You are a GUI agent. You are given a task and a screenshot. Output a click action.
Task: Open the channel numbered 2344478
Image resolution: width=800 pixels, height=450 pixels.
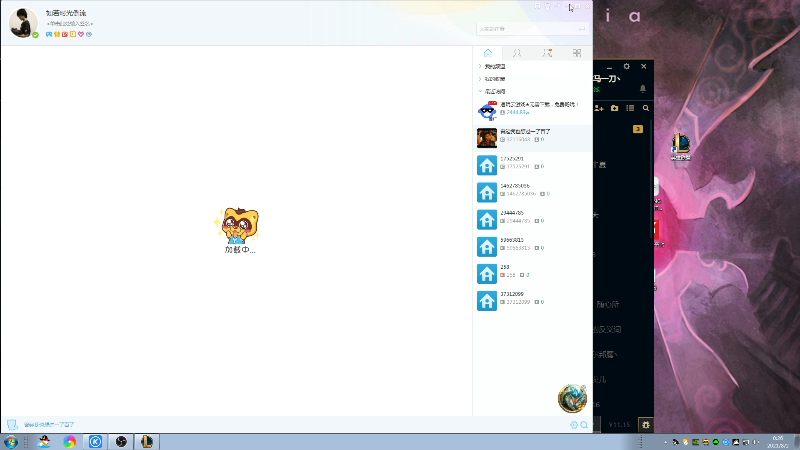tap(533, 219)
